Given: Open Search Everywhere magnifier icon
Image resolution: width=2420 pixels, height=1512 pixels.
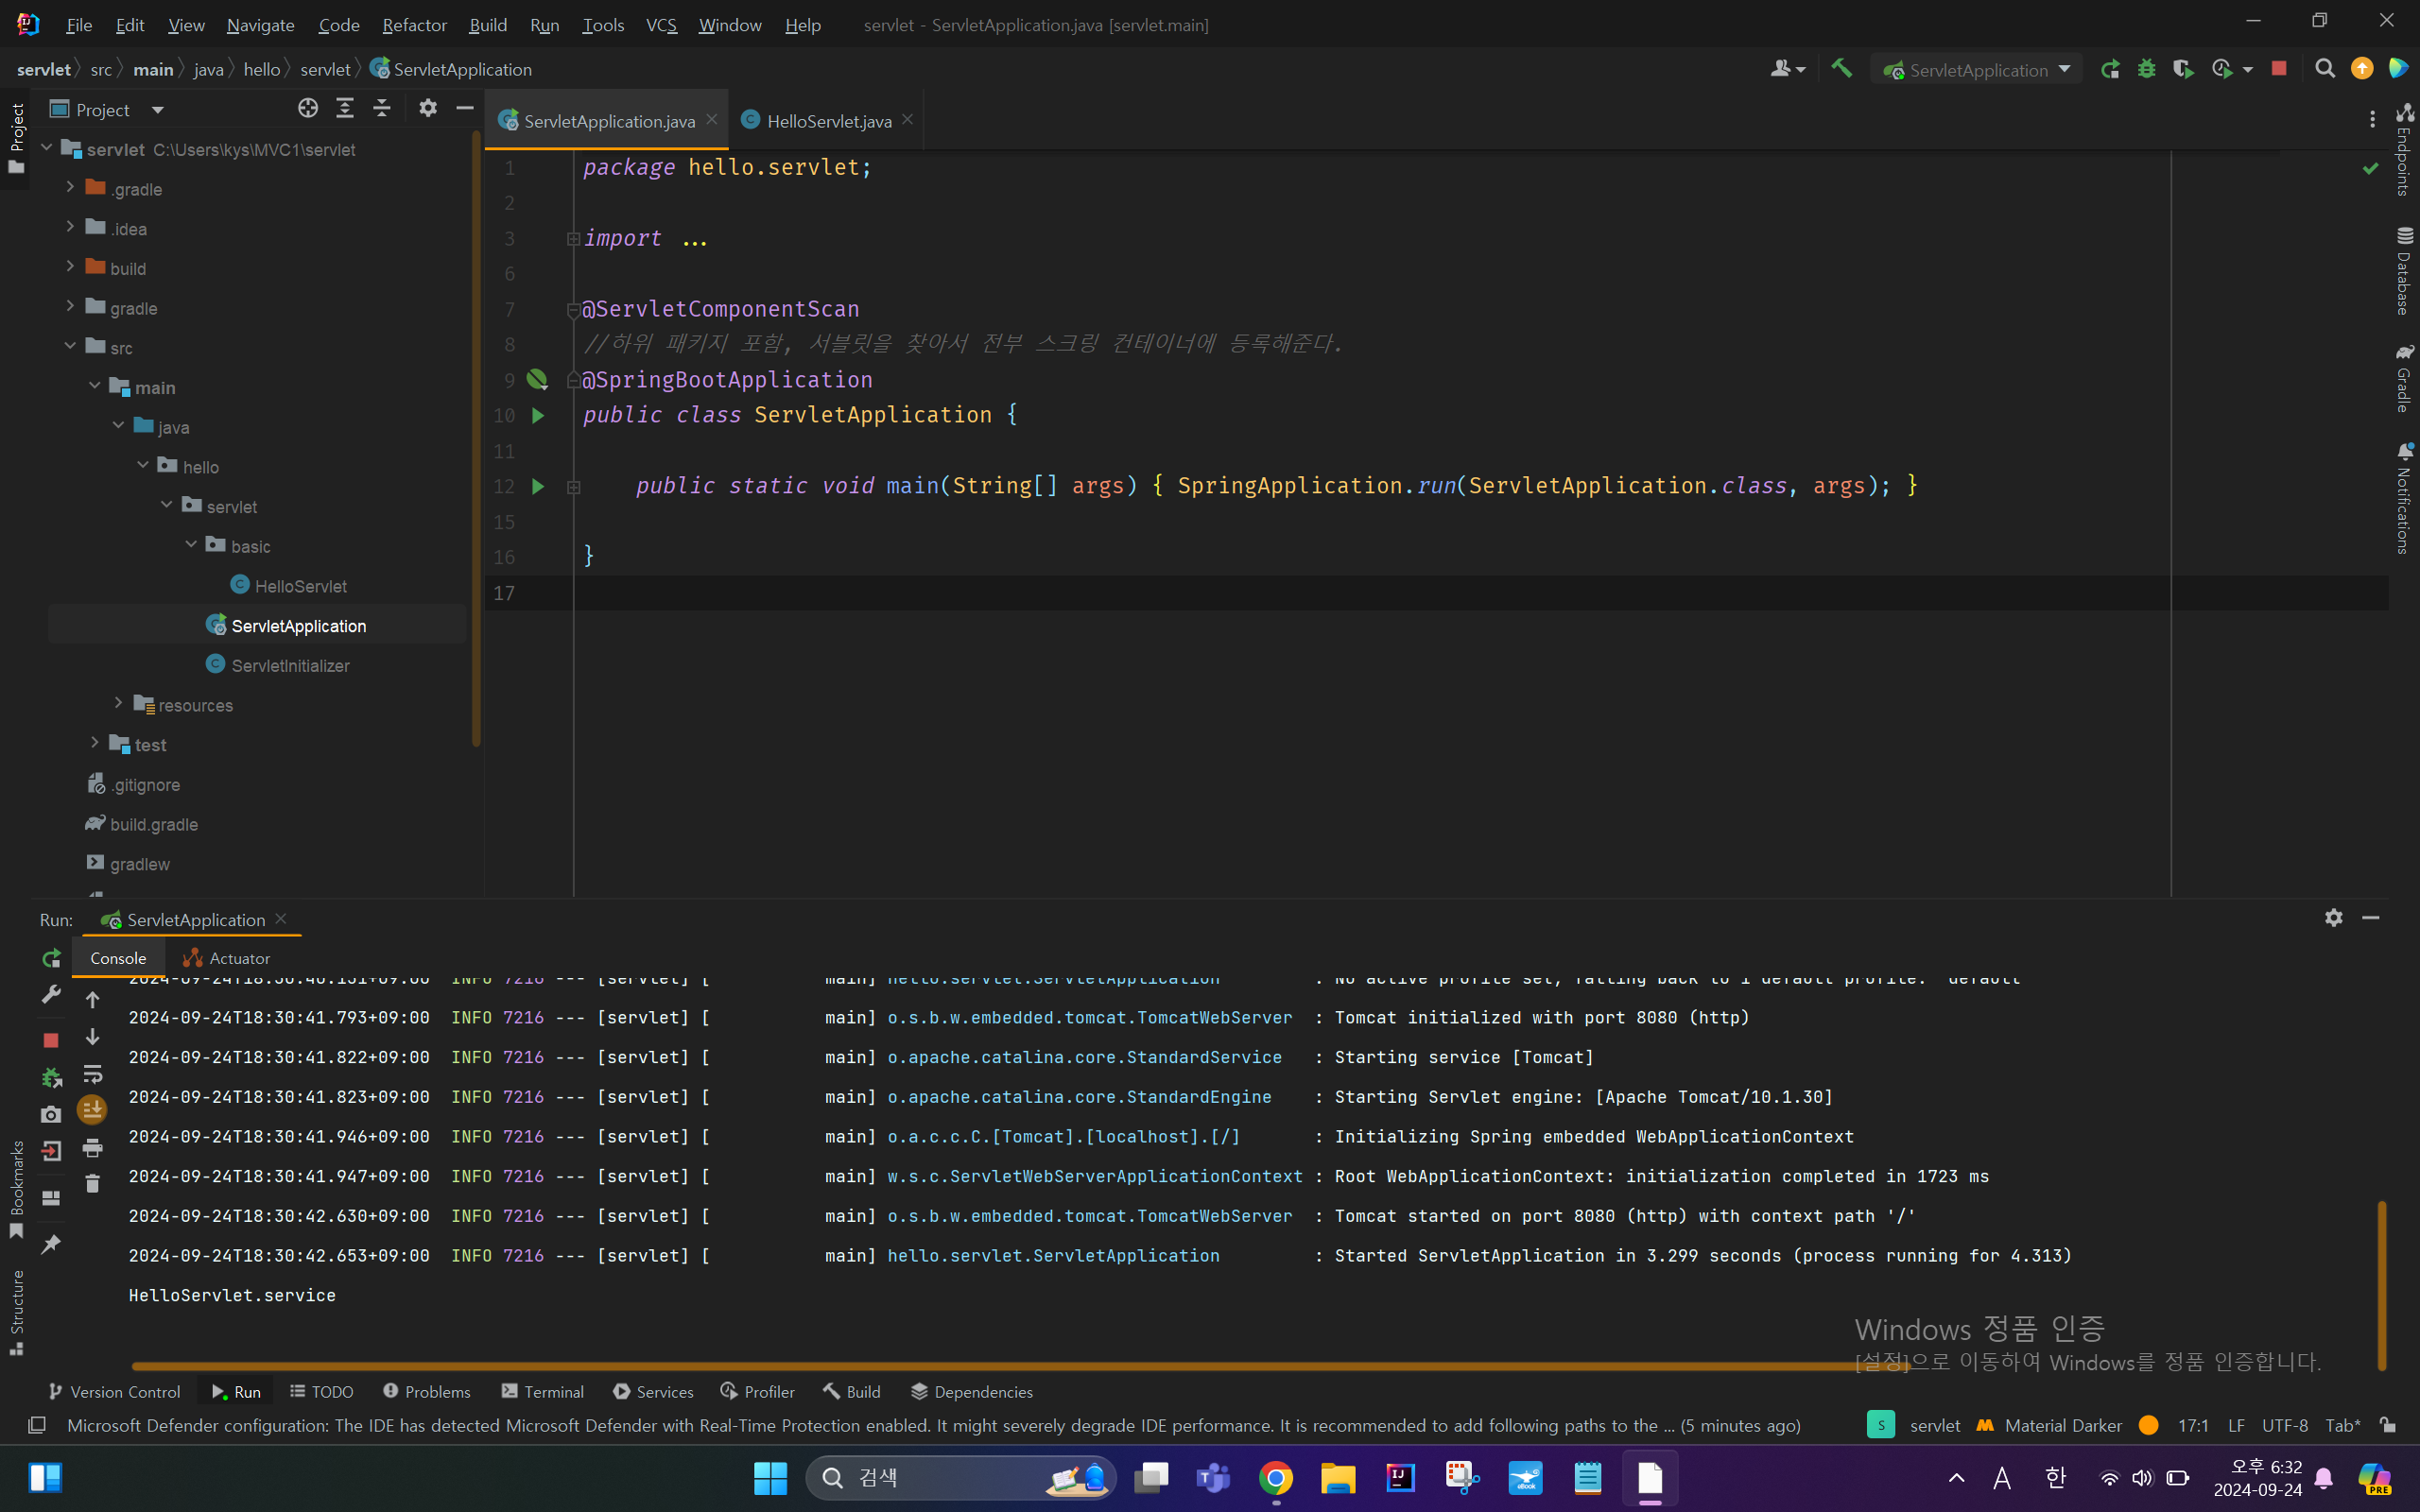Looking at the screenshot, I should tap(2325, 69).
